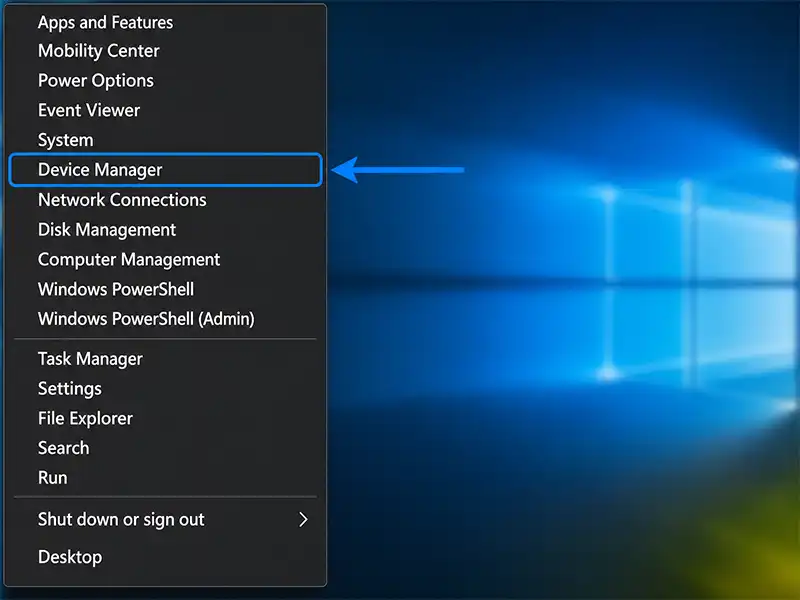Expand the Shut down submenu chevron
This screenshot has height=600, width=800.
click(x=303, y=519)
